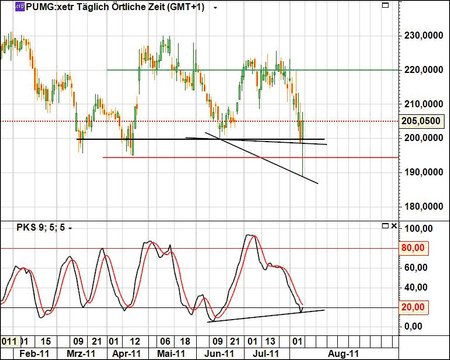This screenshot has height=360, width=450.
Task: Click the 220,0000 price axis label
Action: coord(424,70)
